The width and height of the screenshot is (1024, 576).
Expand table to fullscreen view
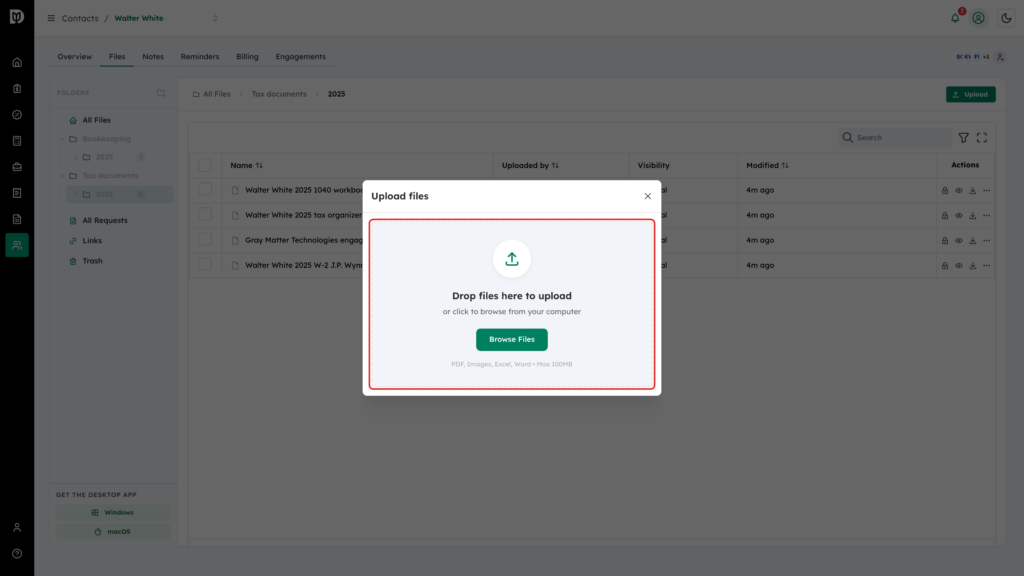click(982, 138)
